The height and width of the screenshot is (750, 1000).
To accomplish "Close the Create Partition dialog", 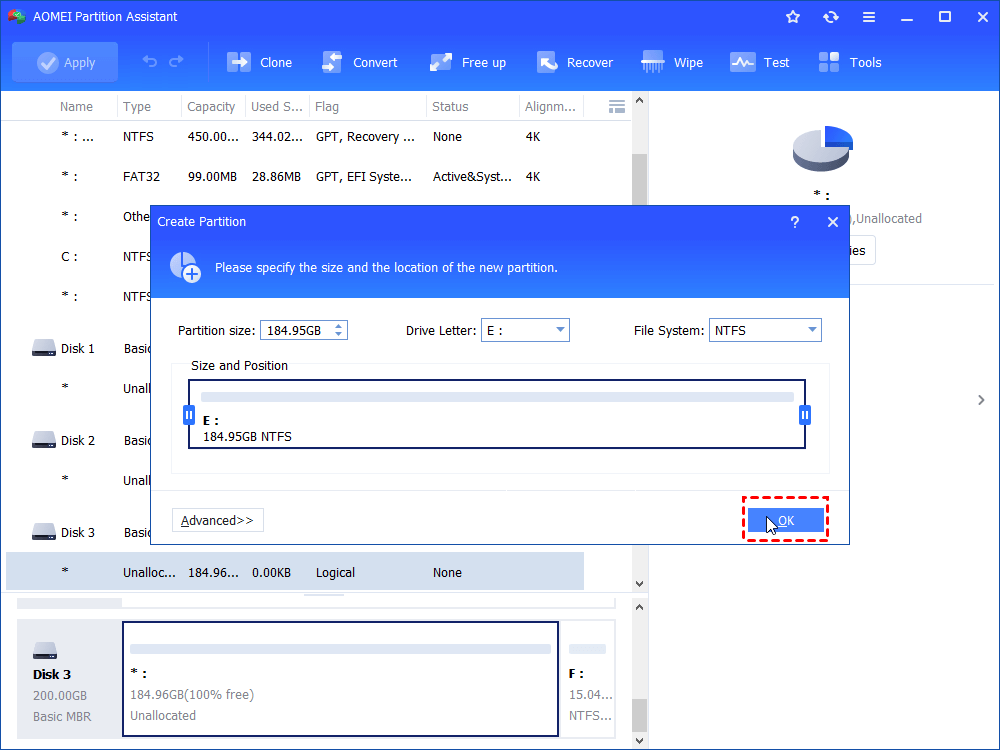I will coord(833,222).
